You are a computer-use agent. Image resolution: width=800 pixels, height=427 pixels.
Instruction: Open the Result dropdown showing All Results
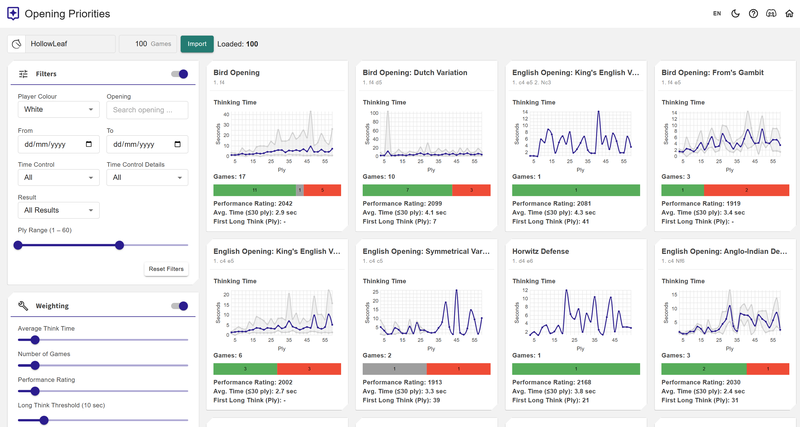pos(58,211)
